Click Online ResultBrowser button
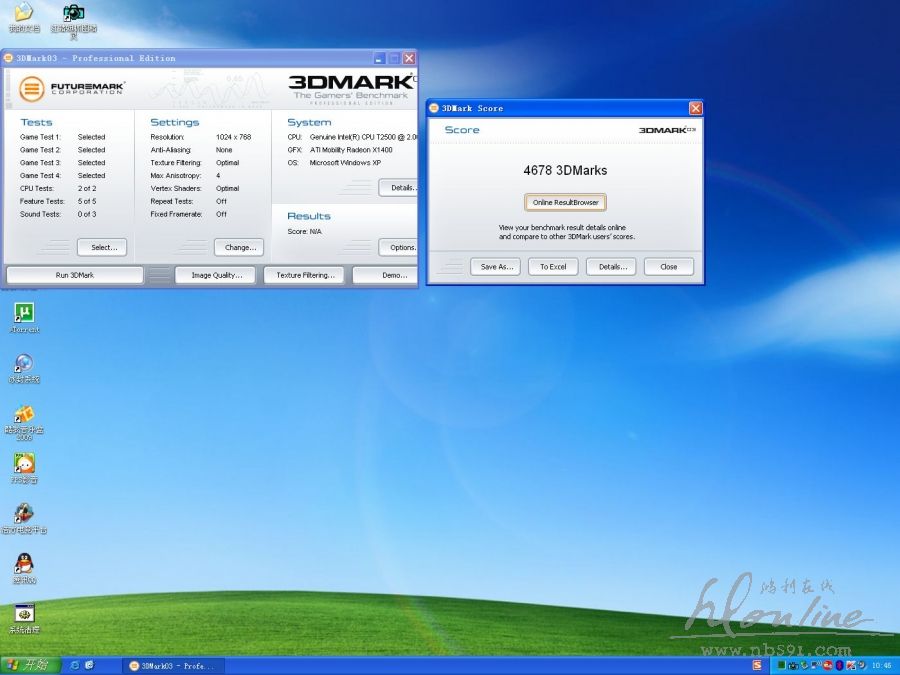 pyautogui.click(x=565, y=202)
